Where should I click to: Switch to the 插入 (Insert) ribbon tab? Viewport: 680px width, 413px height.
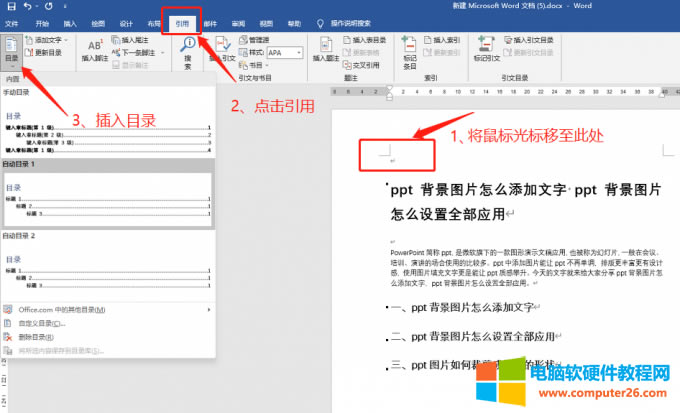point(69,22)
